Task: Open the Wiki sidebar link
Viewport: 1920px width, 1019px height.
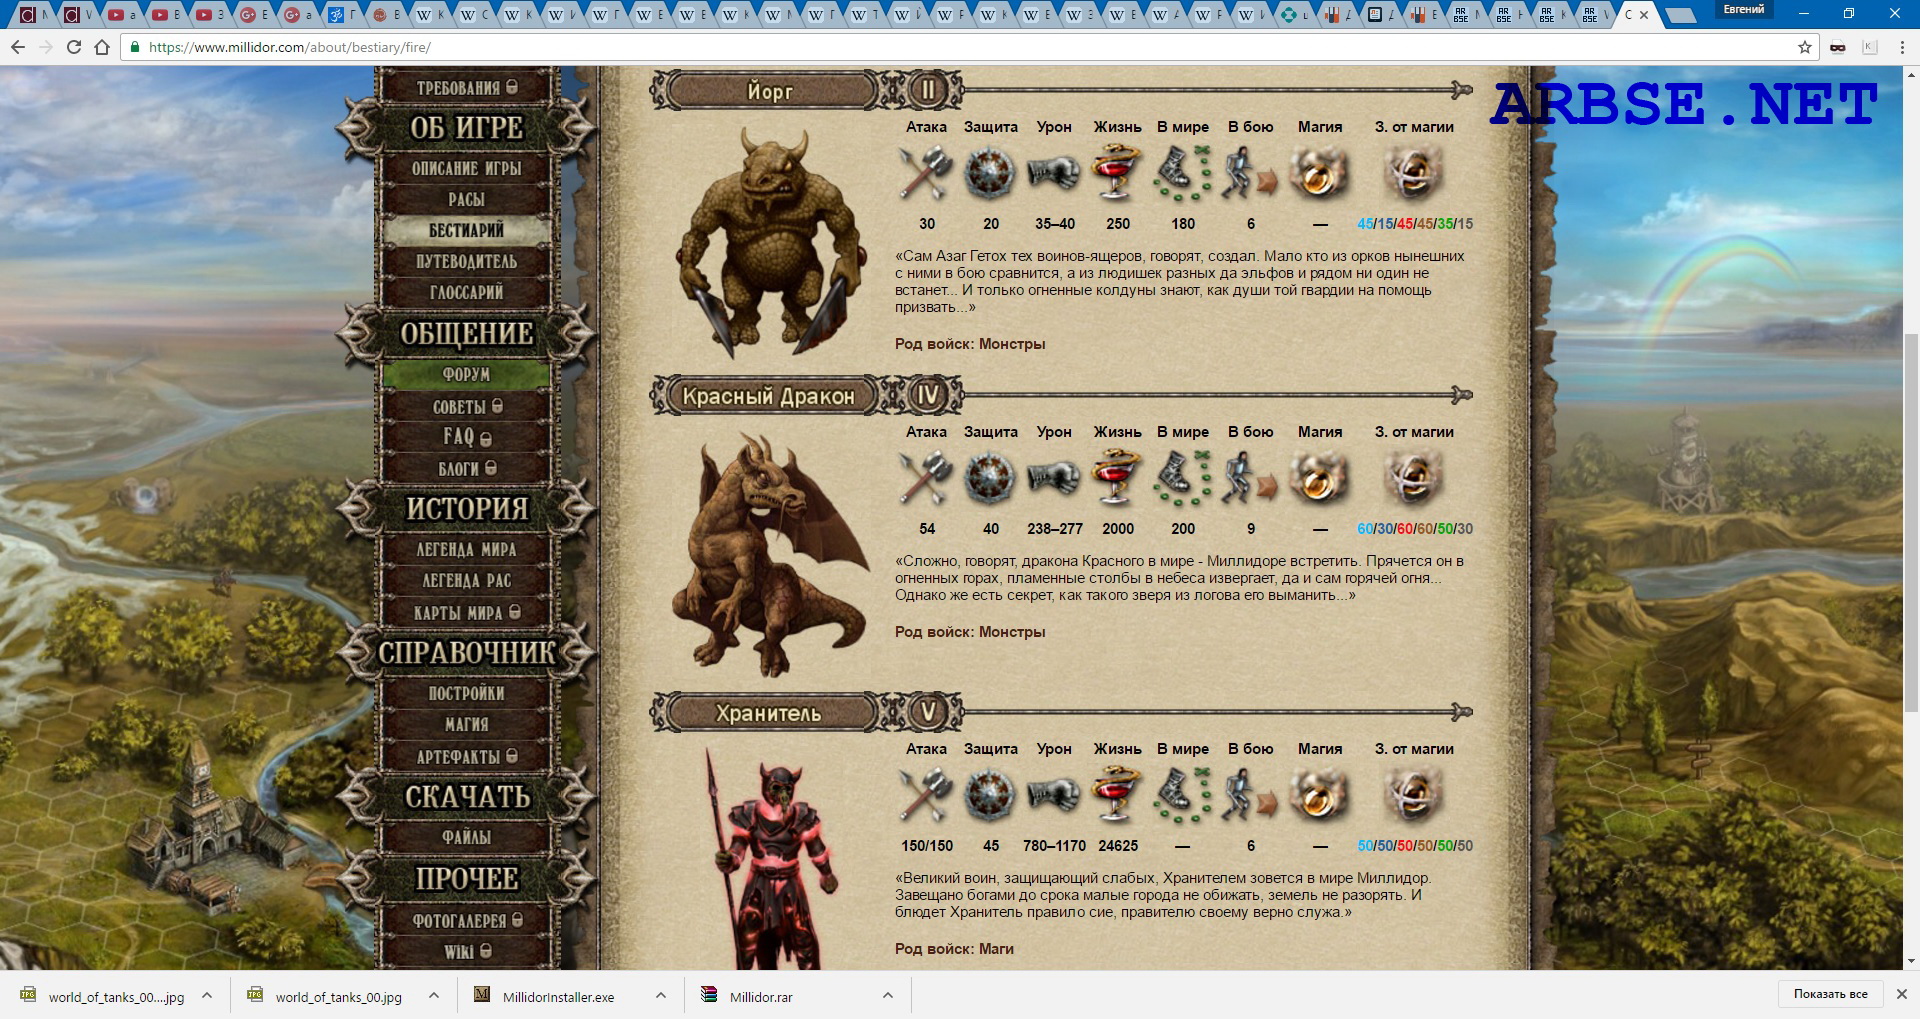Action: (466, 951)
